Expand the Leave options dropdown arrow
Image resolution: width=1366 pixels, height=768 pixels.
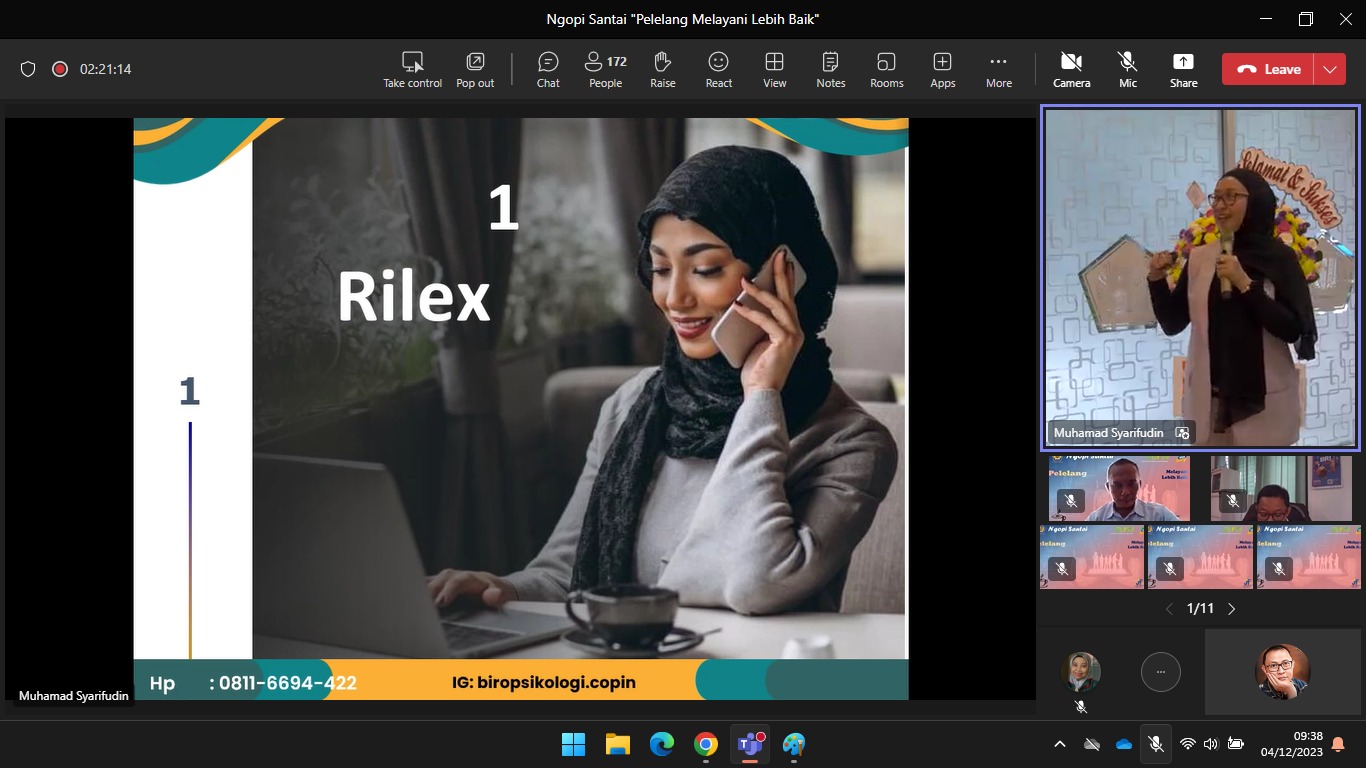tap(1329, 69)
